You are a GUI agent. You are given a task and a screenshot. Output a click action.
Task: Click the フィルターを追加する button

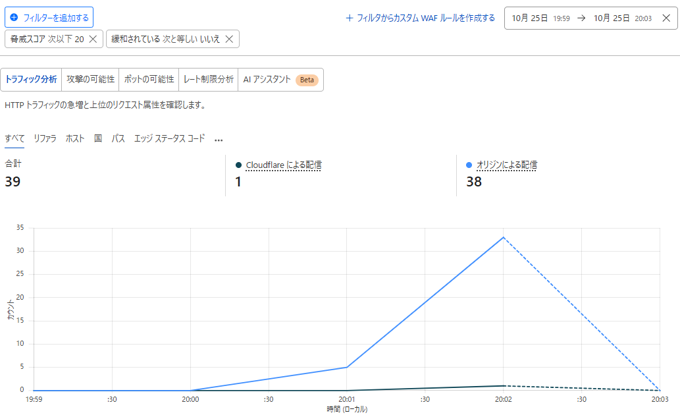(x=49, y=17)
